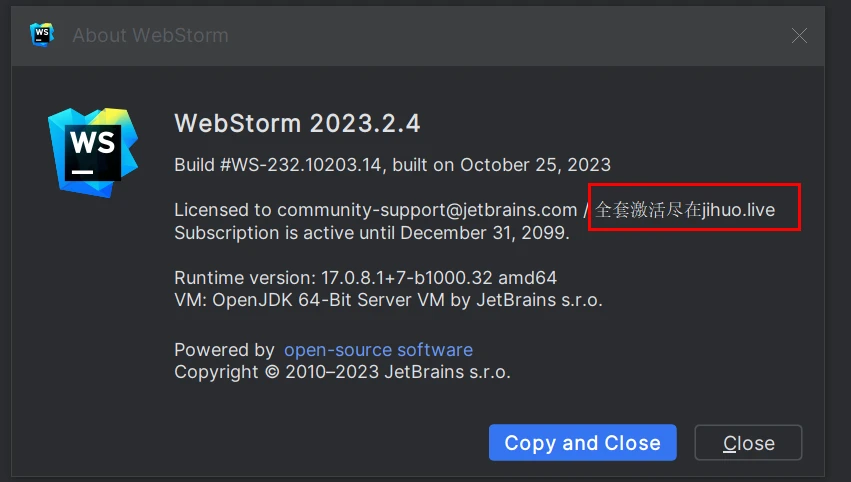The height and width of the screenshot is (482, 851).
Task: Click the Licensed to label text
Action: coord(223,210)
